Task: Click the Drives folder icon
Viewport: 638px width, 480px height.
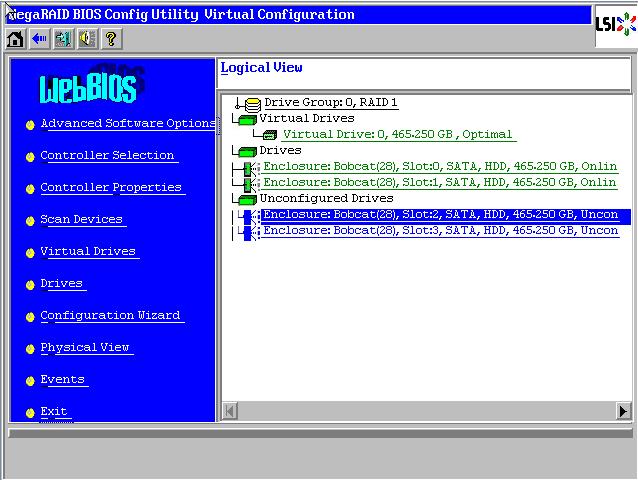Action: [247, 151]
